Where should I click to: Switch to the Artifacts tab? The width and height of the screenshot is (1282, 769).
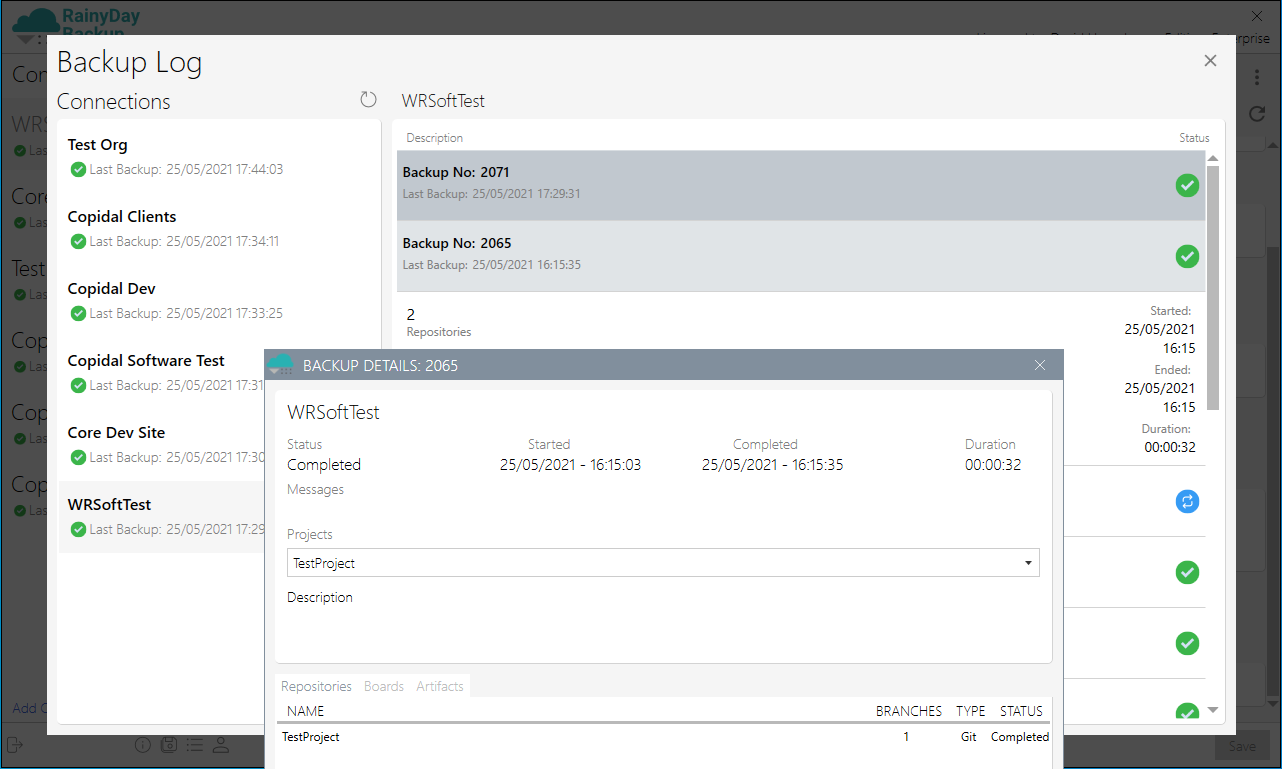440,686
